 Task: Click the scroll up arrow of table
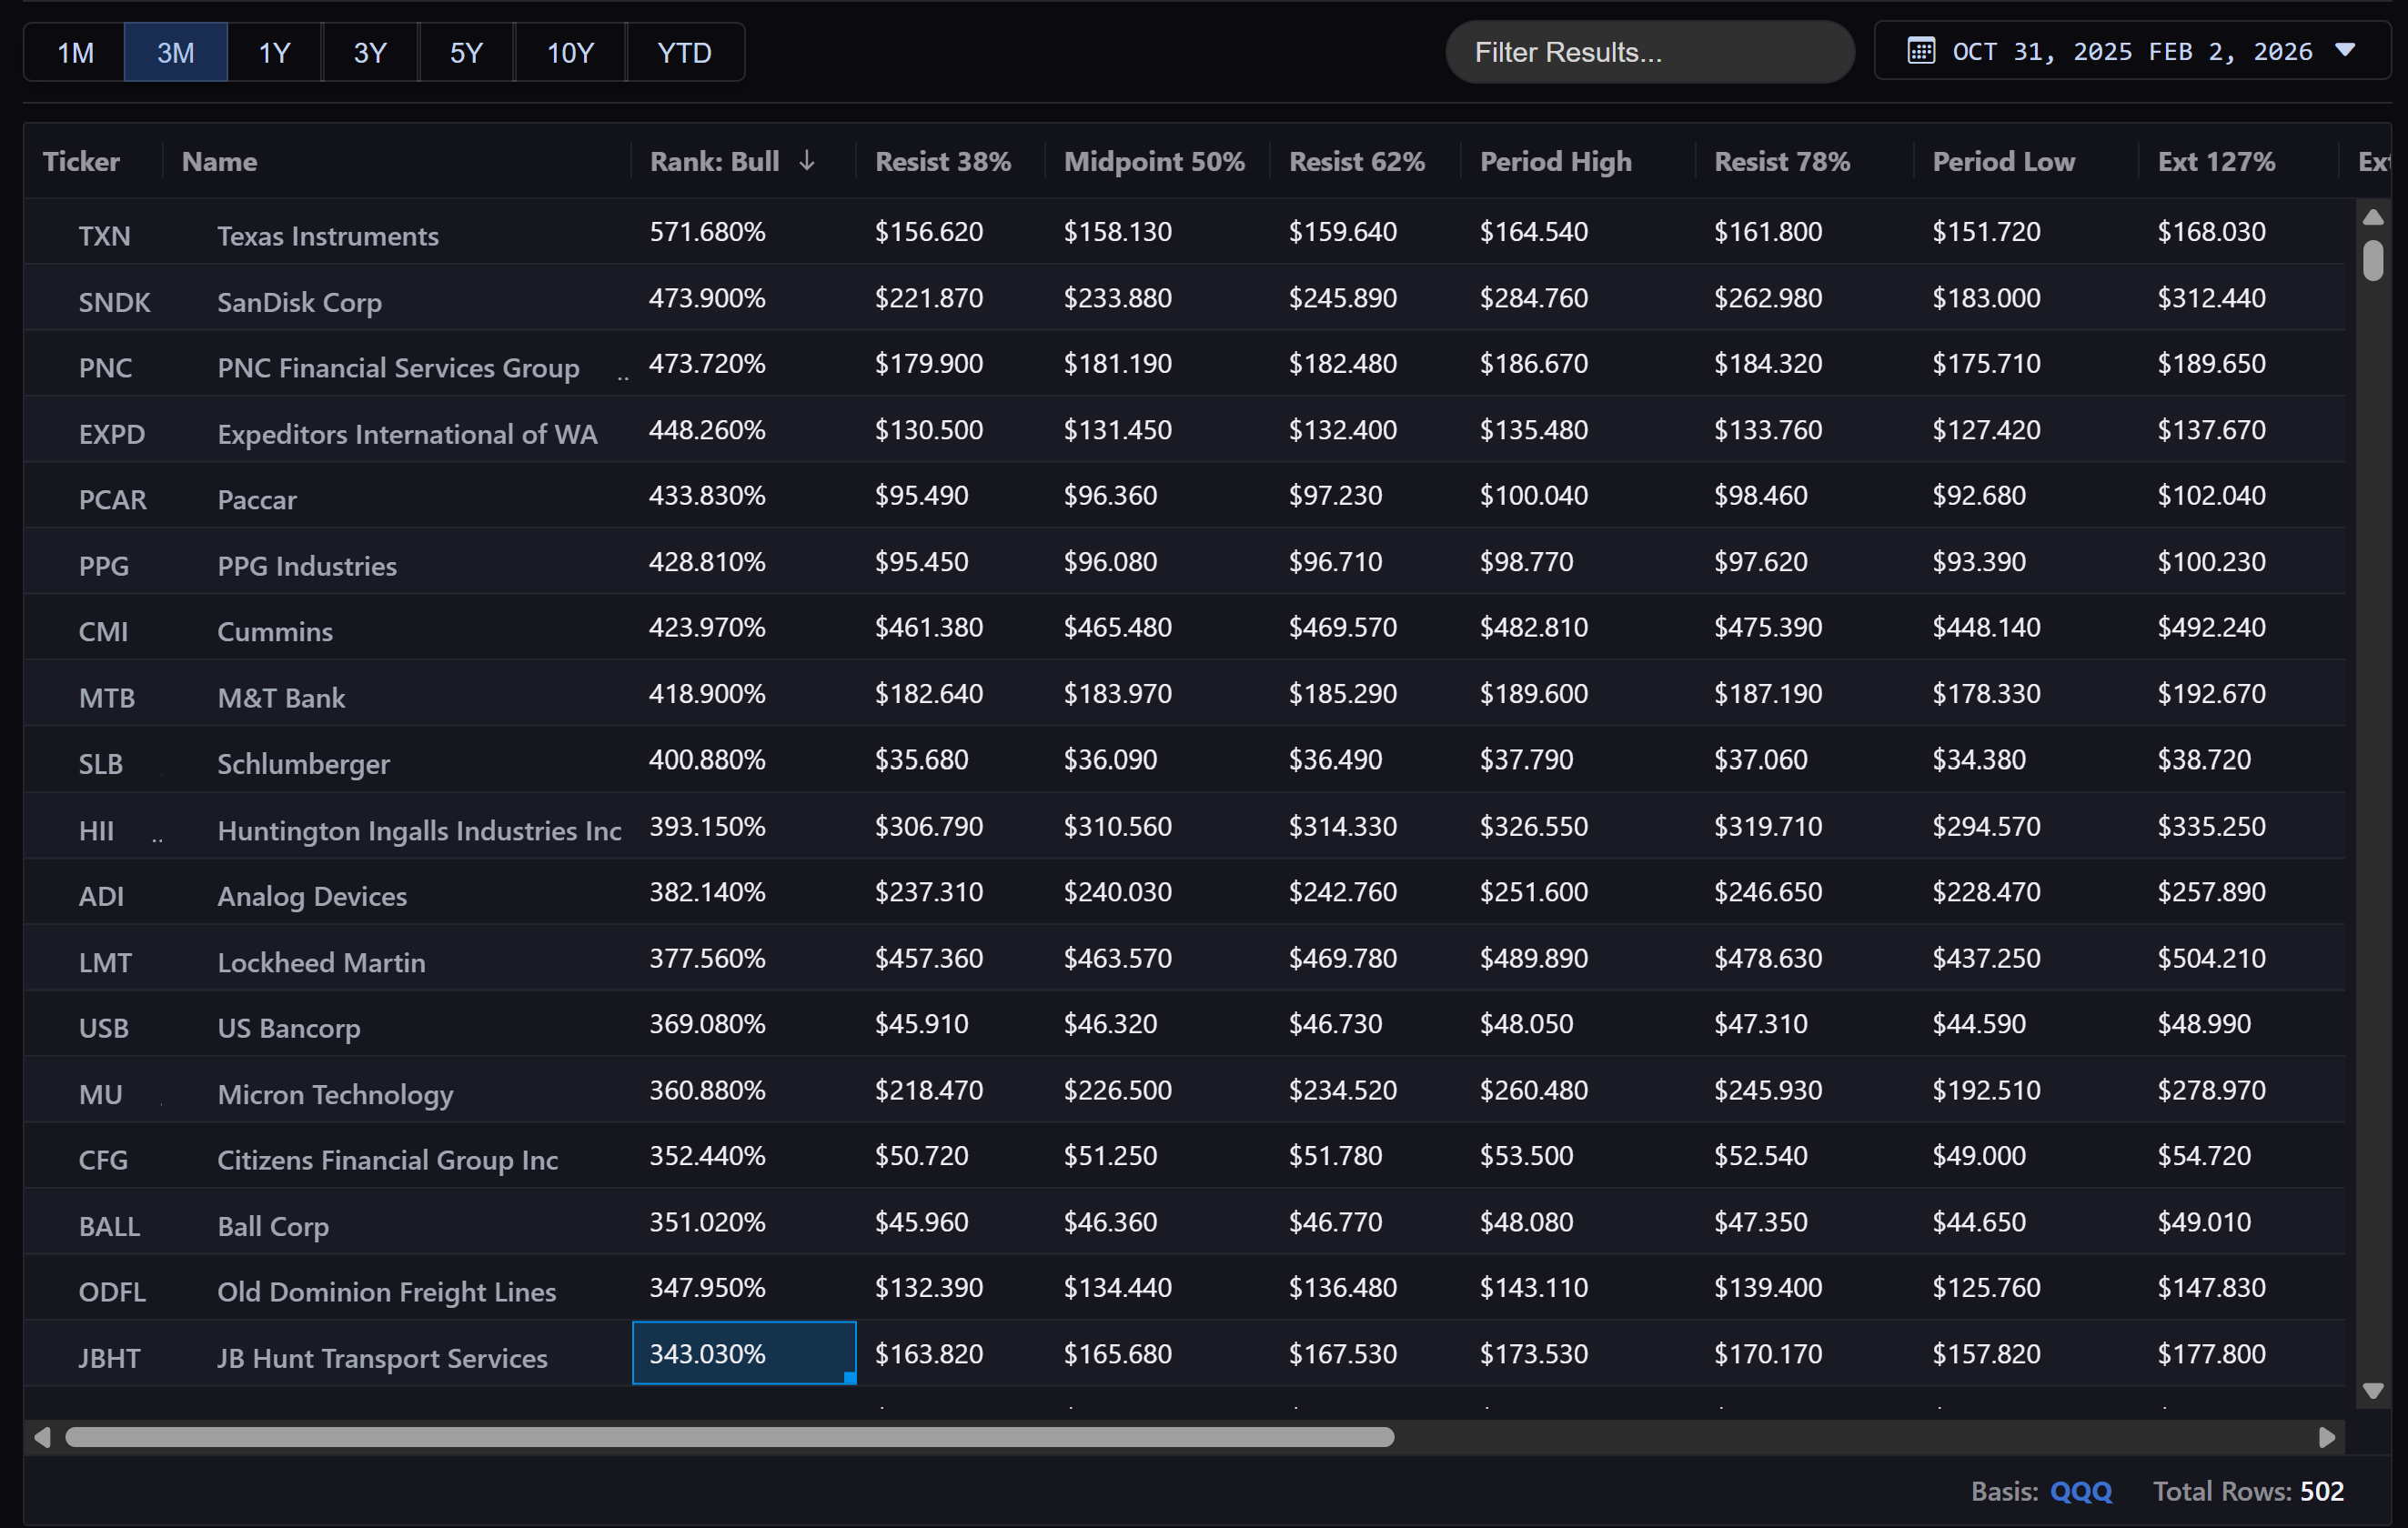[x=2373, y=217]
